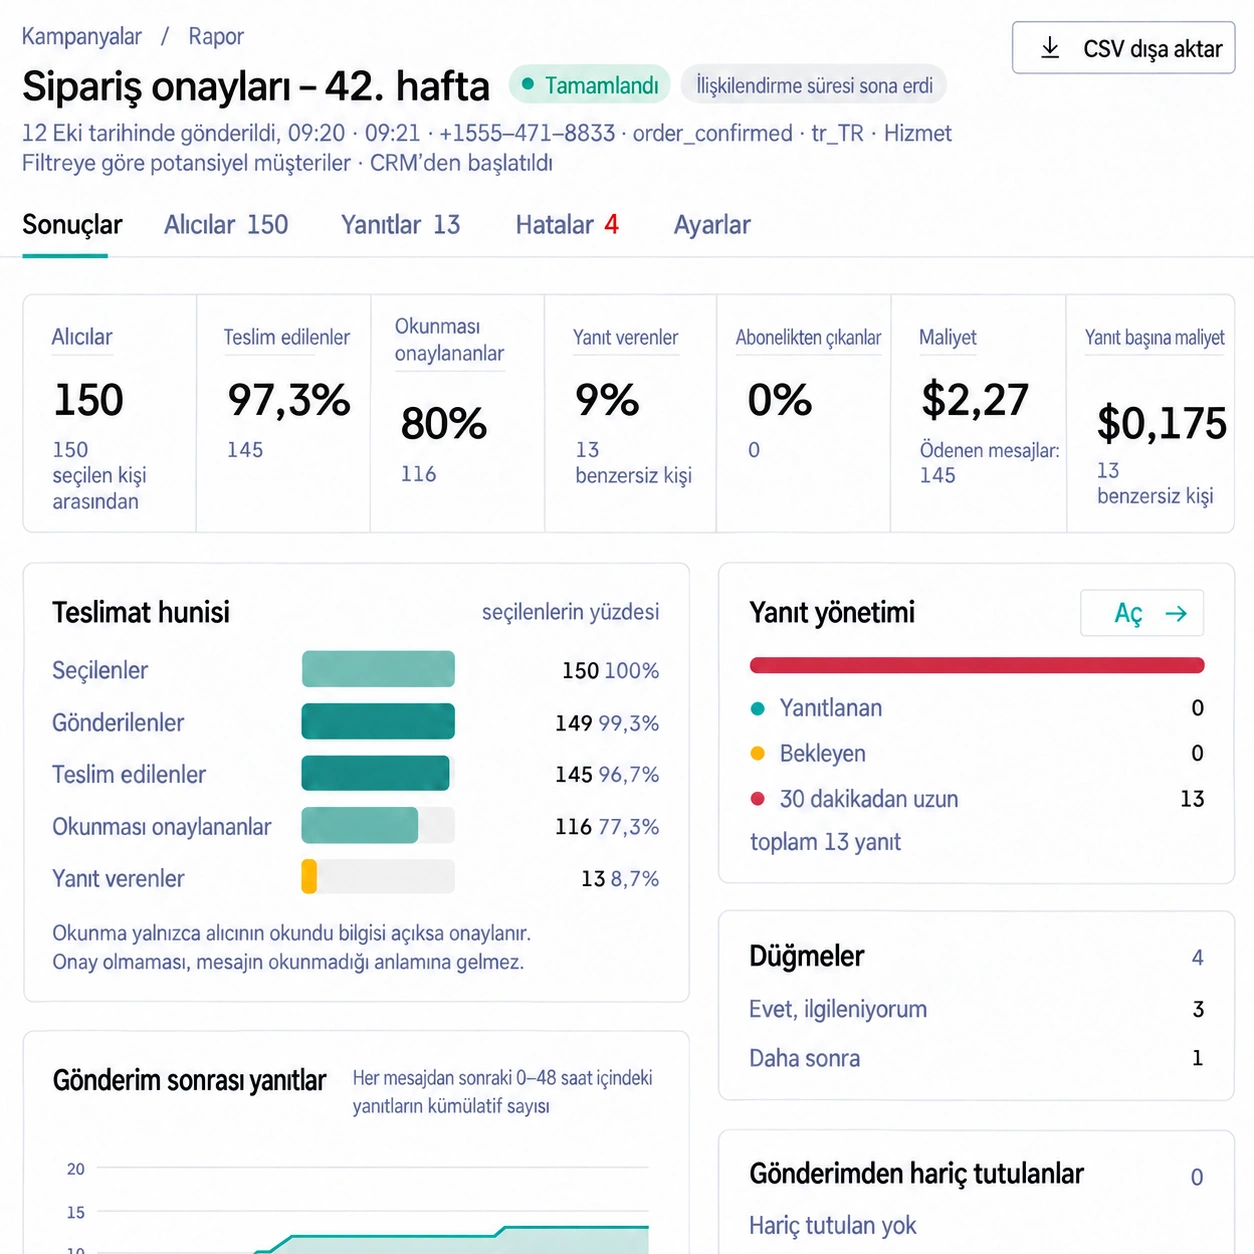The image size is (1254, 1254).
Task: Click the Yanıtlanan row in response management
Action: [x=977, y=708]
